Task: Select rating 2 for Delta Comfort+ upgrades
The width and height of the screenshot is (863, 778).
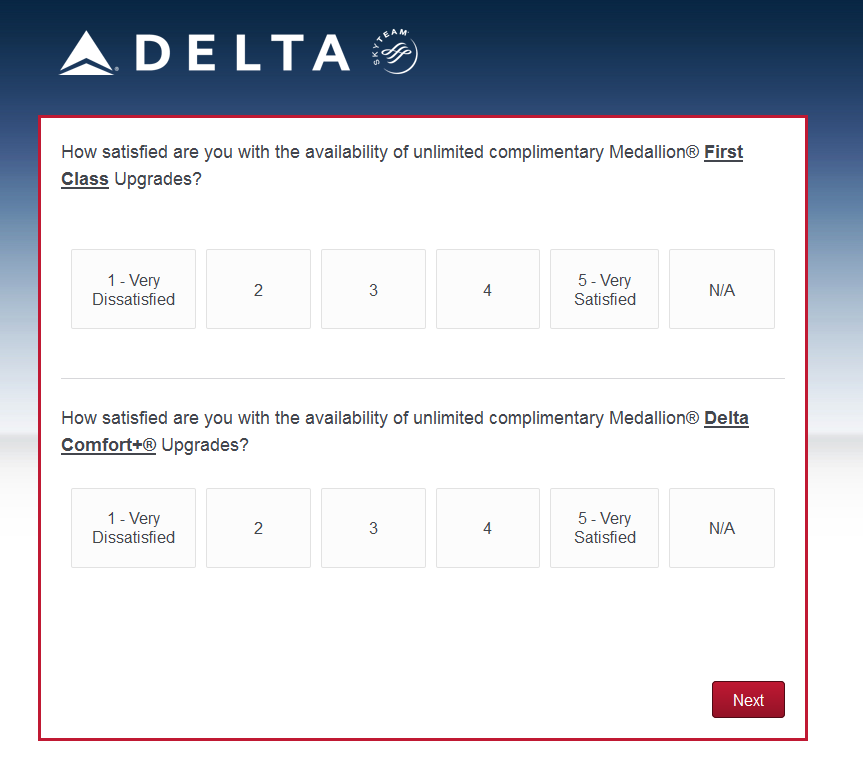Action: [x=258, y=528]
